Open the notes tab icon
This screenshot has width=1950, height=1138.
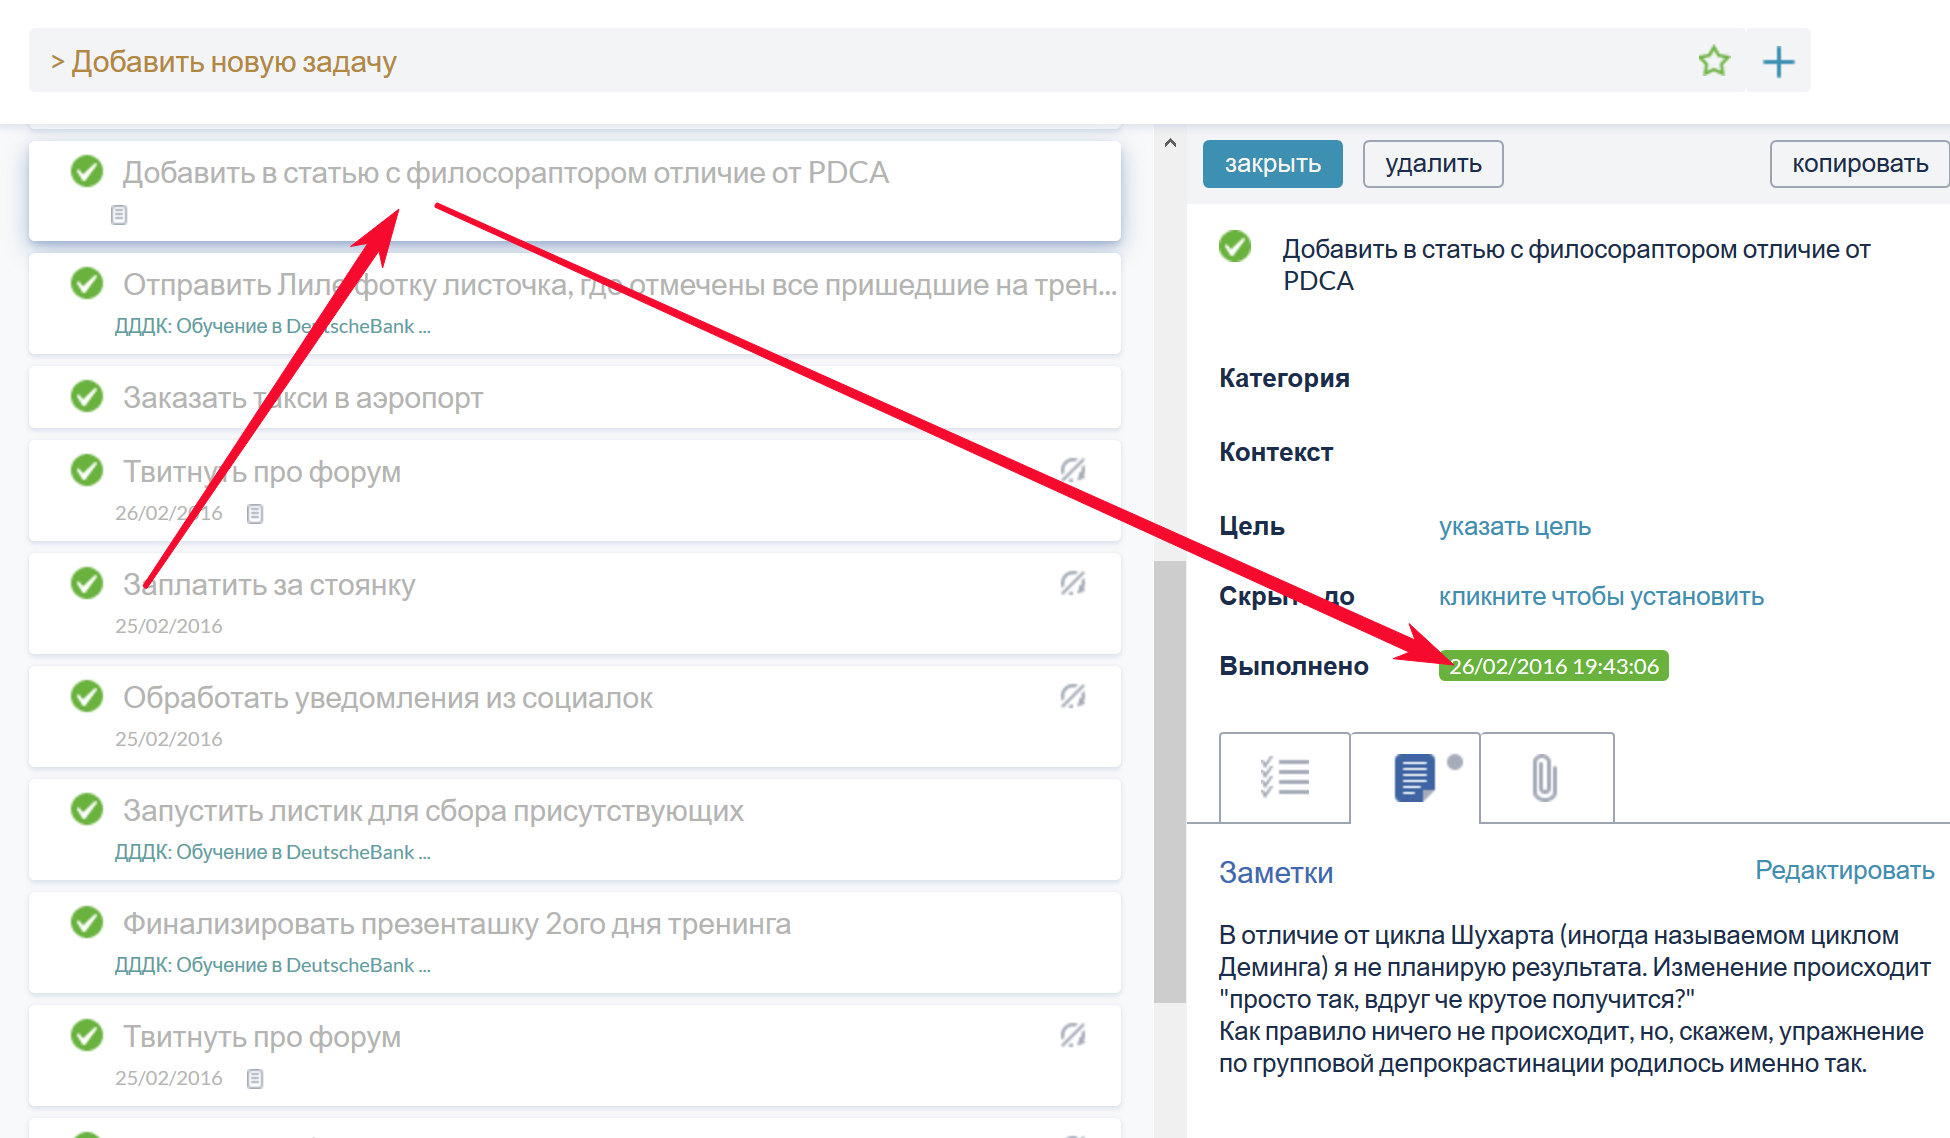pyautogui.click(x=1414, y=777)
